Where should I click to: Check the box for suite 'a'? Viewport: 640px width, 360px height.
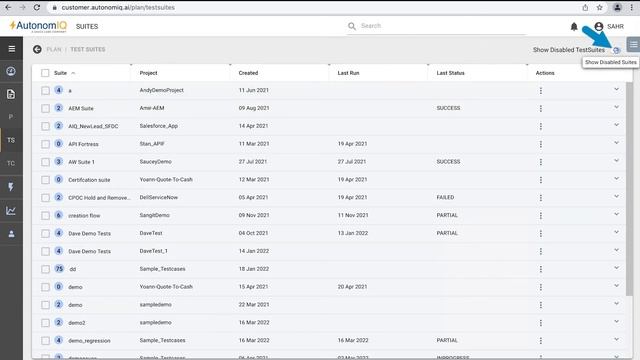[45, 91]
